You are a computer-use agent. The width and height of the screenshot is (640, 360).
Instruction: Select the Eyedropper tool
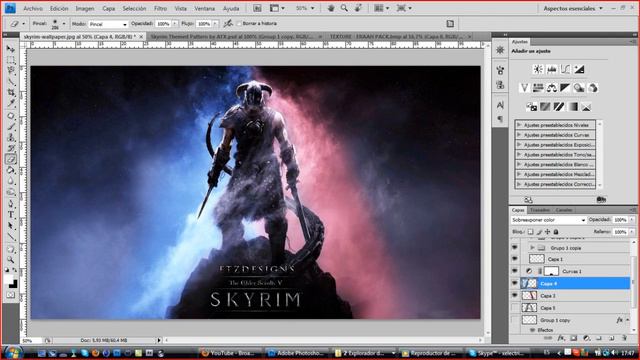pos(11,103)
